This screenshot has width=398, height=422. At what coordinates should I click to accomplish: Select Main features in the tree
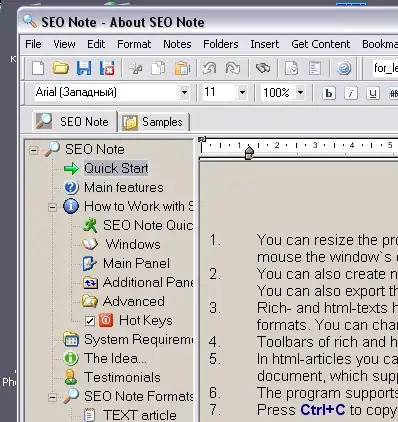click(x=124, y=187)
